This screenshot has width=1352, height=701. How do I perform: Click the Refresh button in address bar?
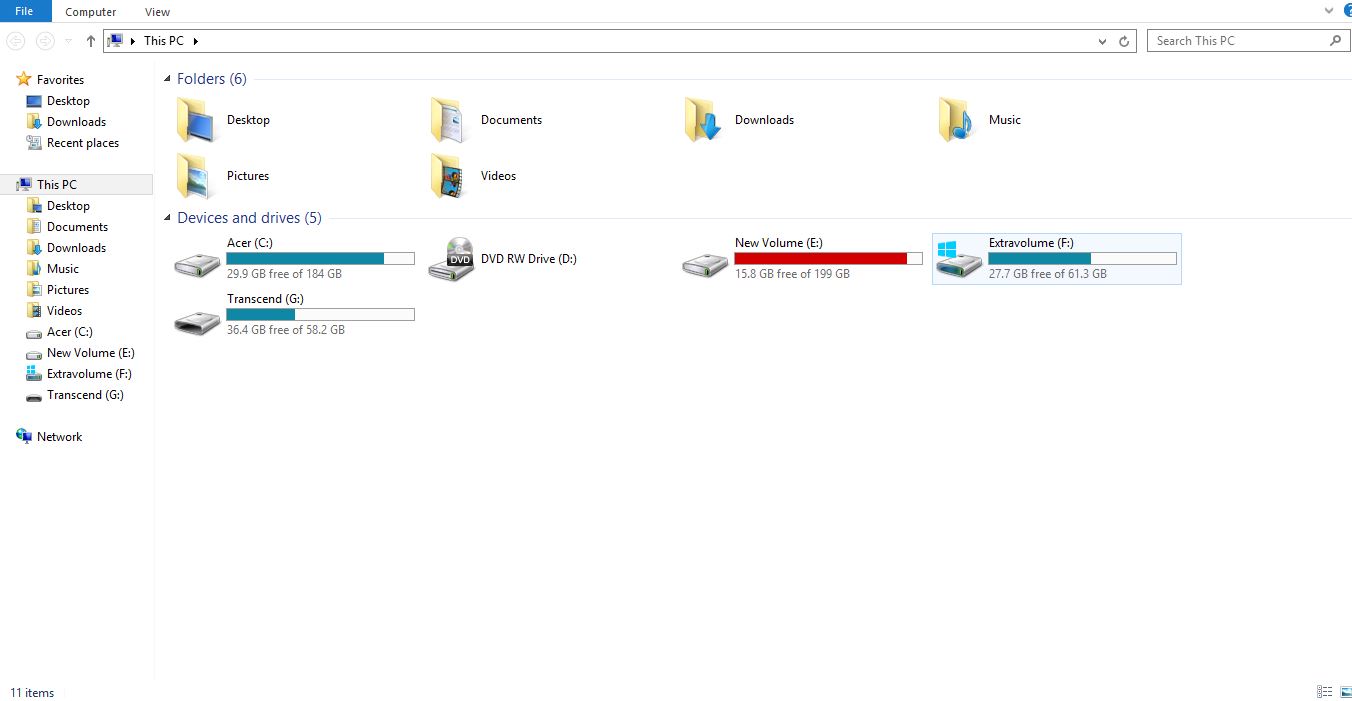point(1124,41)
